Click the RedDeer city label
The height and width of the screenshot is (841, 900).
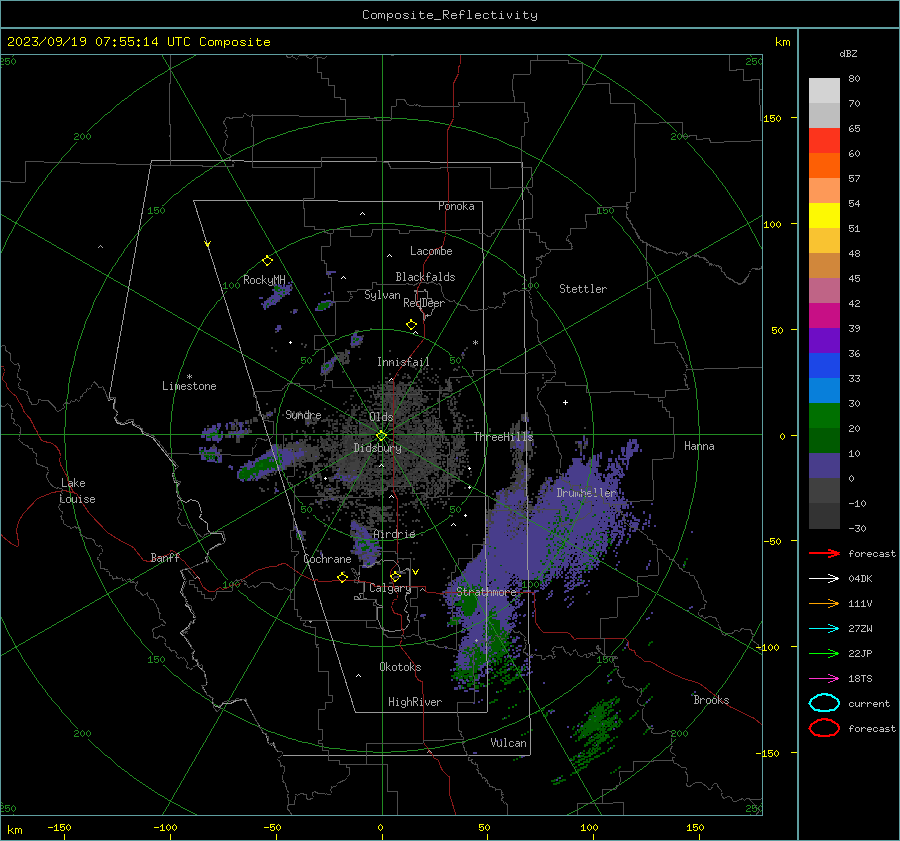tap(424, 303)
